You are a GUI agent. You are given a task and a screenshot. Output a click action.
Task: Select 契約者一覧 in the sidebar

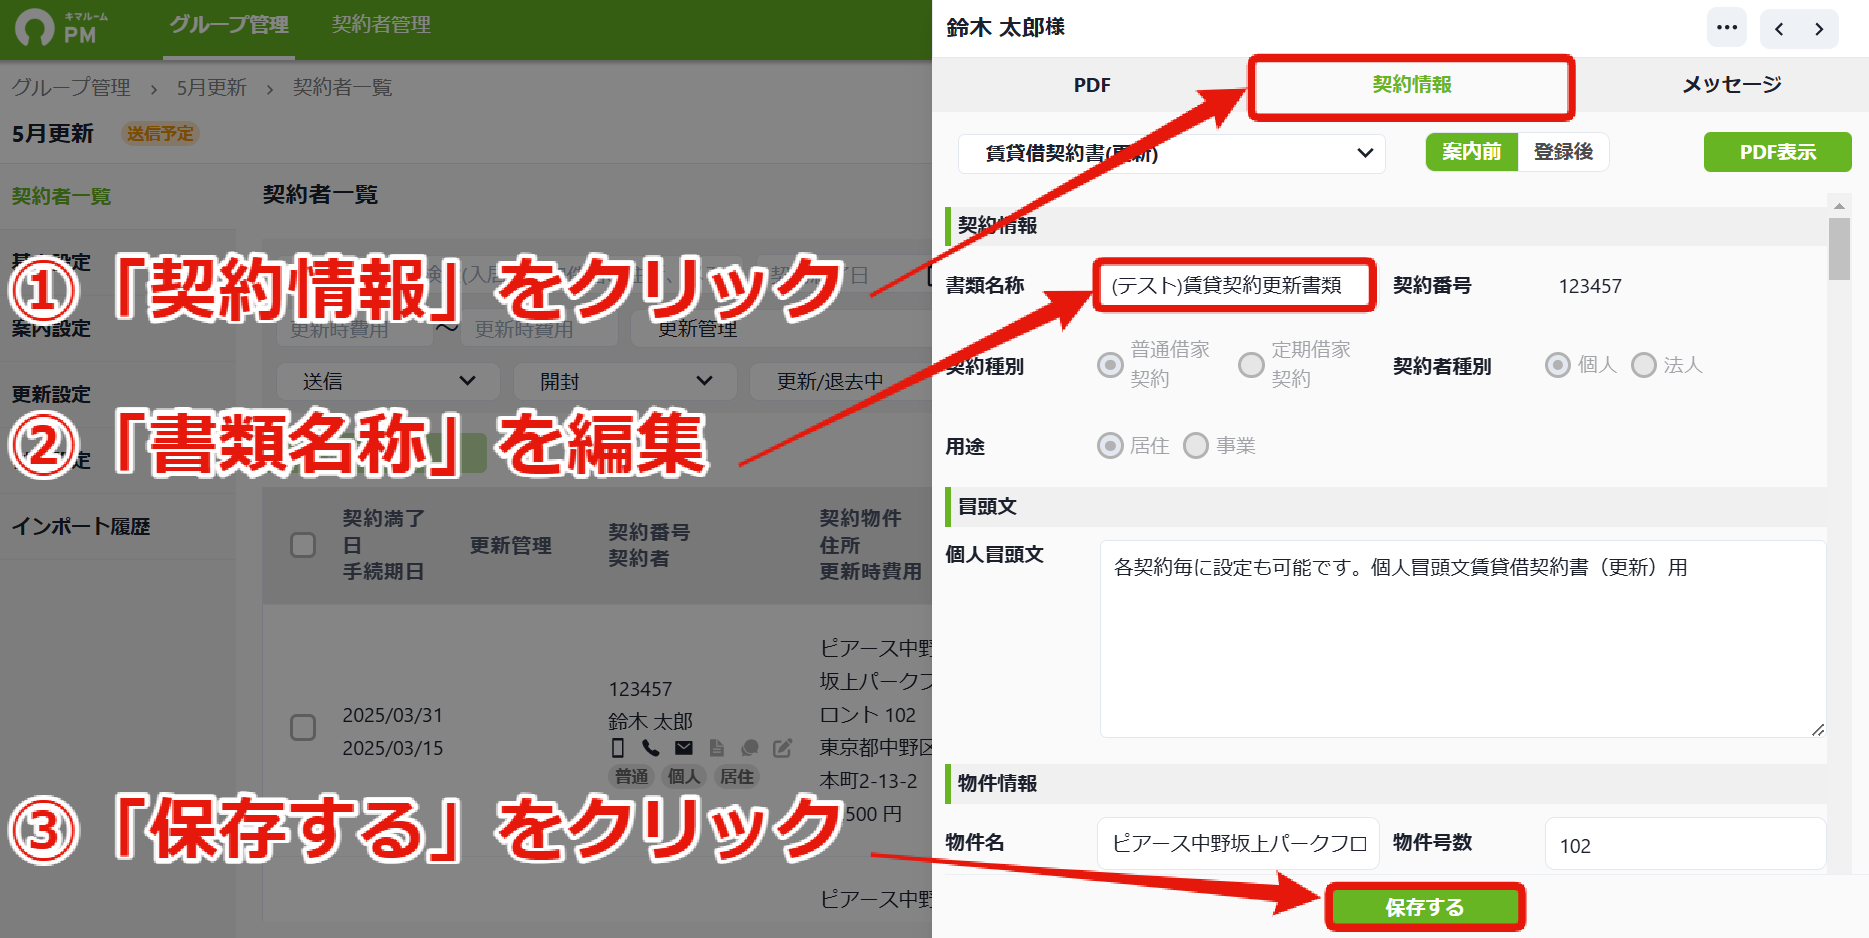coord(61,196)
